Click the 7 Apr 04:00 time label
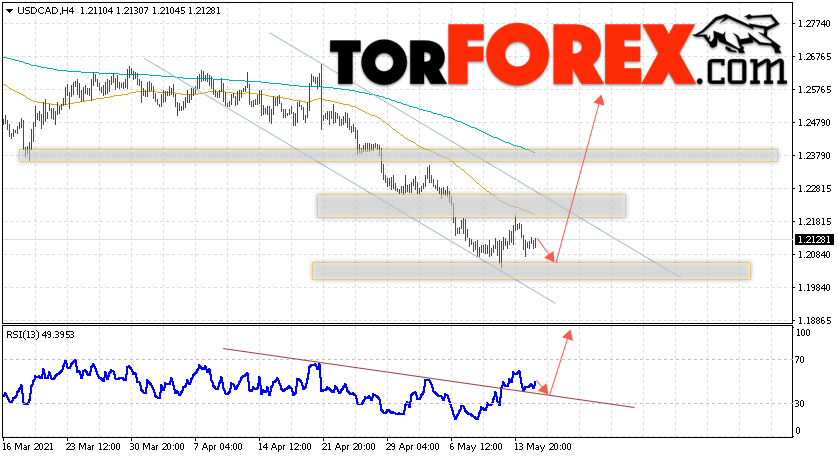 pos(218,447)
